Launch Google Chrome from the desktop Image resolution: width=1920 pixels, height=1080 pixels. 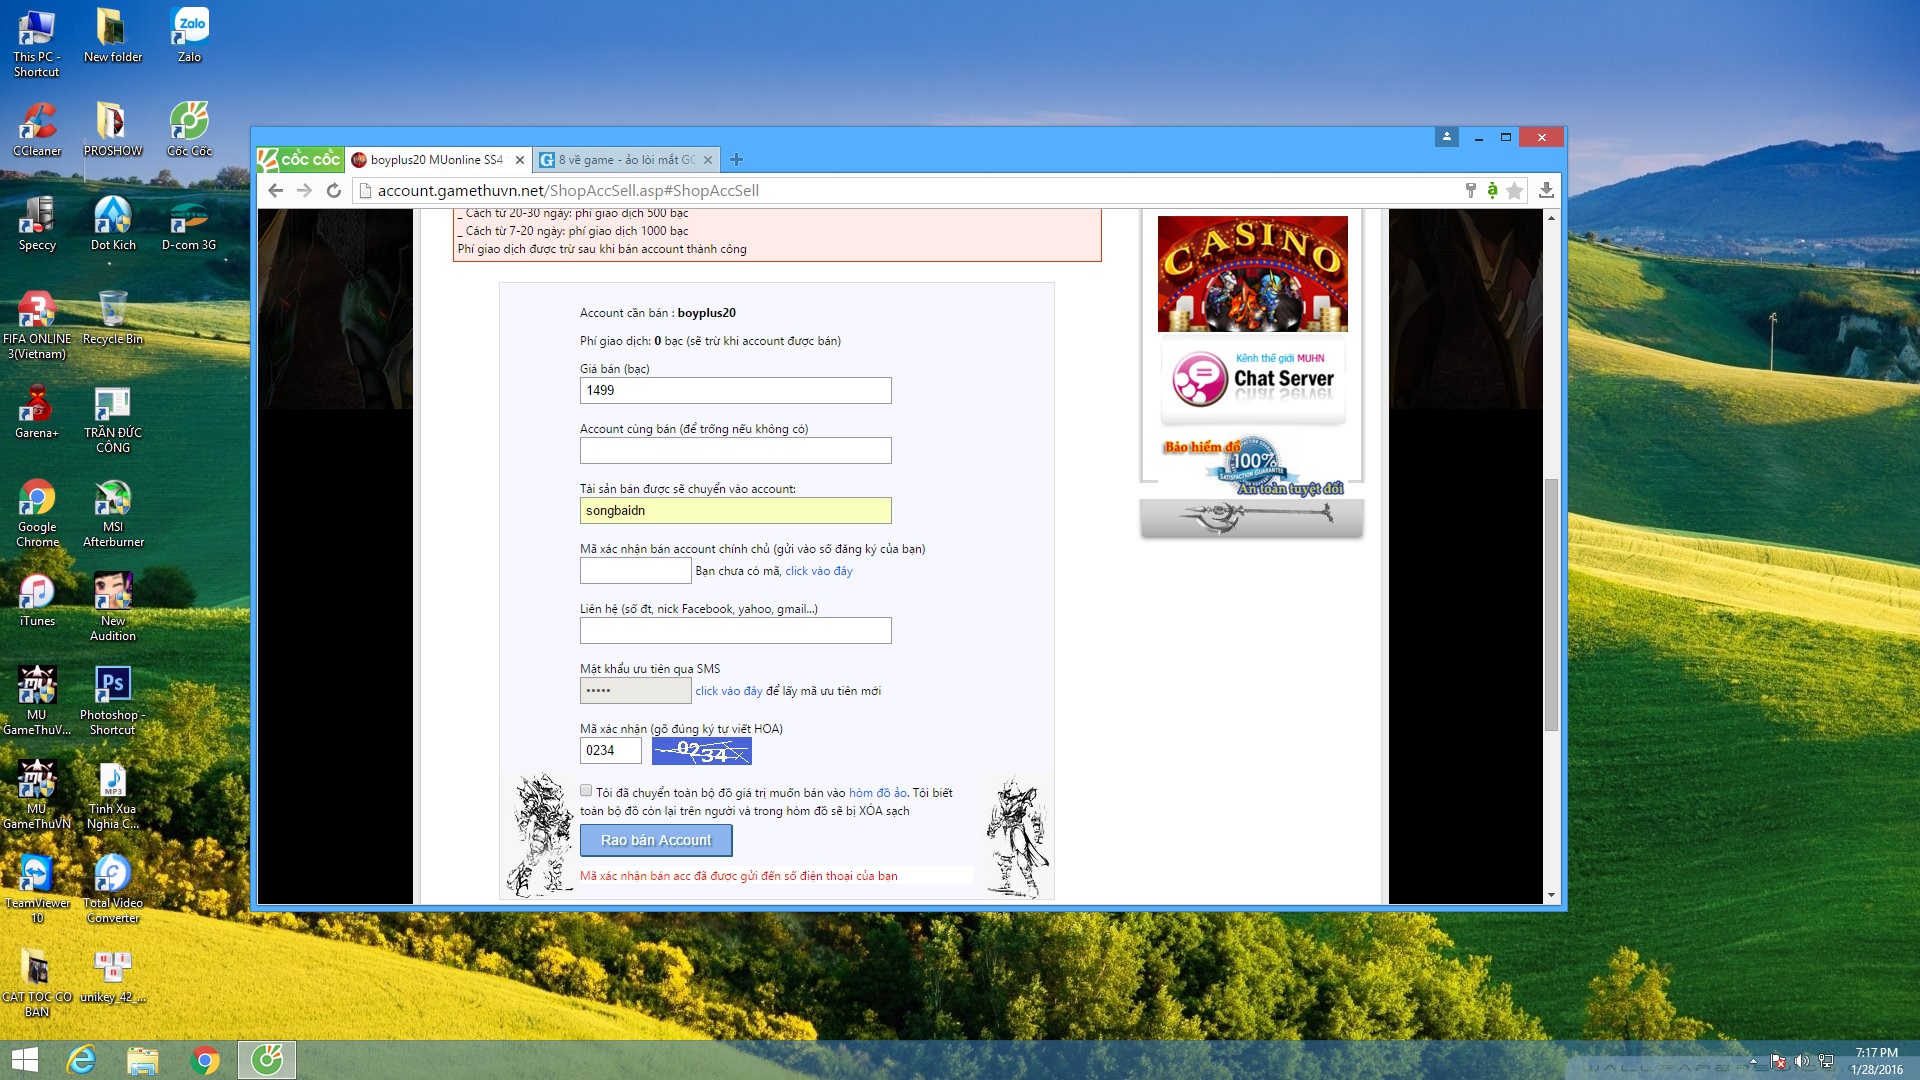37,513
